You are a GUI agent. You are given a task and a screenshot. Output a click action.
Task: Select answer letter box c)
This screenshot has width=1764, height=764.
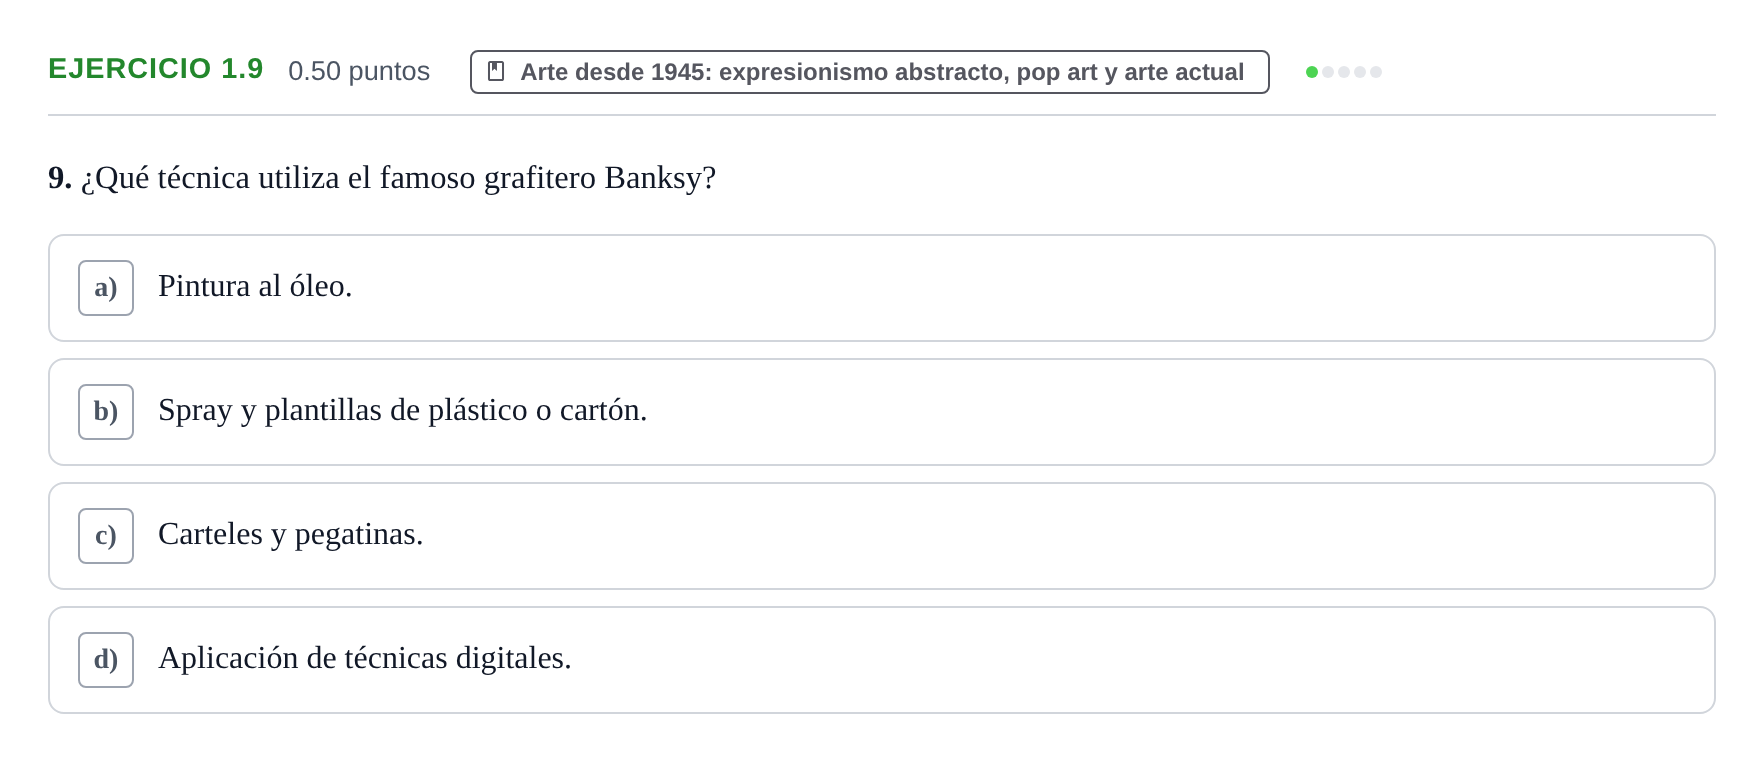tap(106, 536)
